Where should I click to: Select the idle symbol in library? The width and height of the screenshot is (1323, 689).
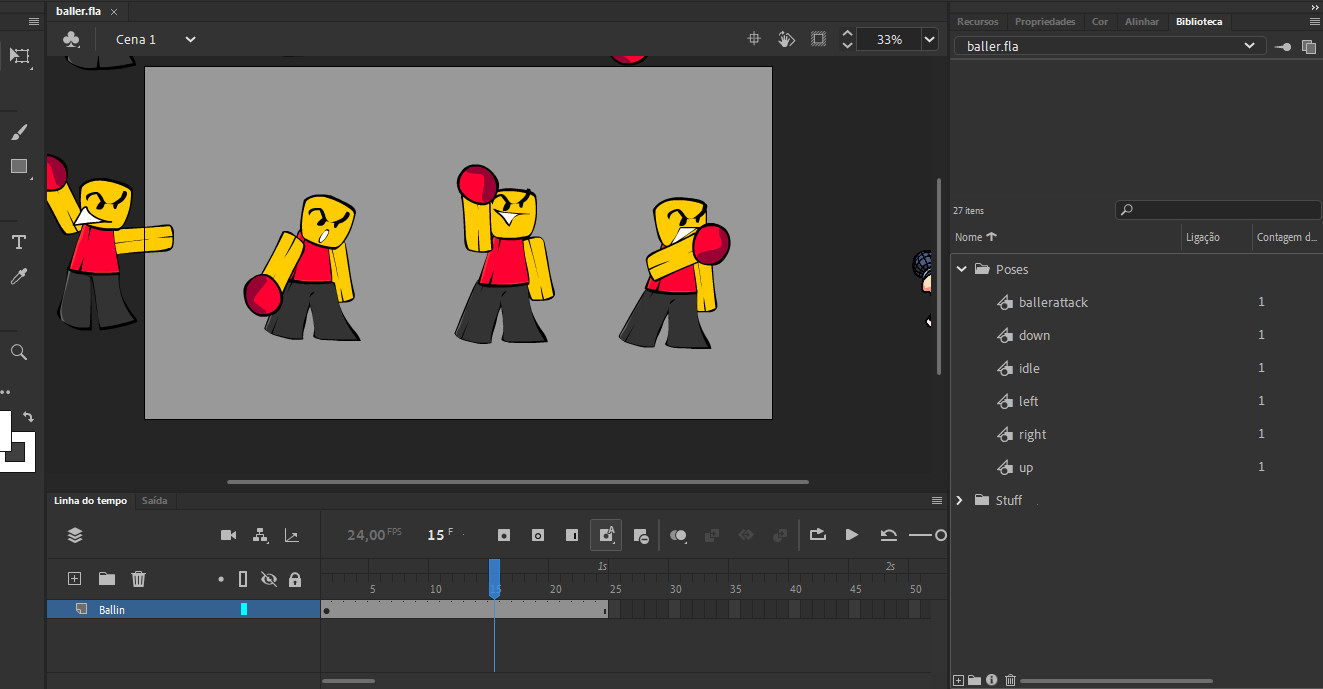(1029, 368)
